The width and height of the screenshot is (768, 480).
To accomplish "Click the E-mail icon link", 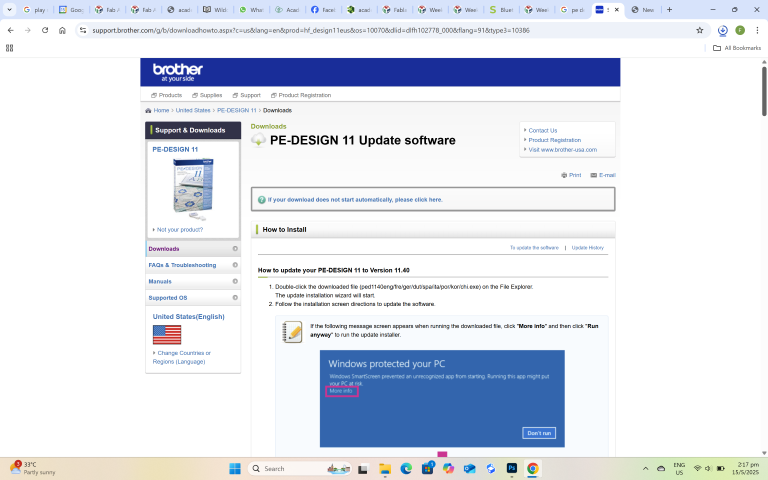I will pos(603,175).
